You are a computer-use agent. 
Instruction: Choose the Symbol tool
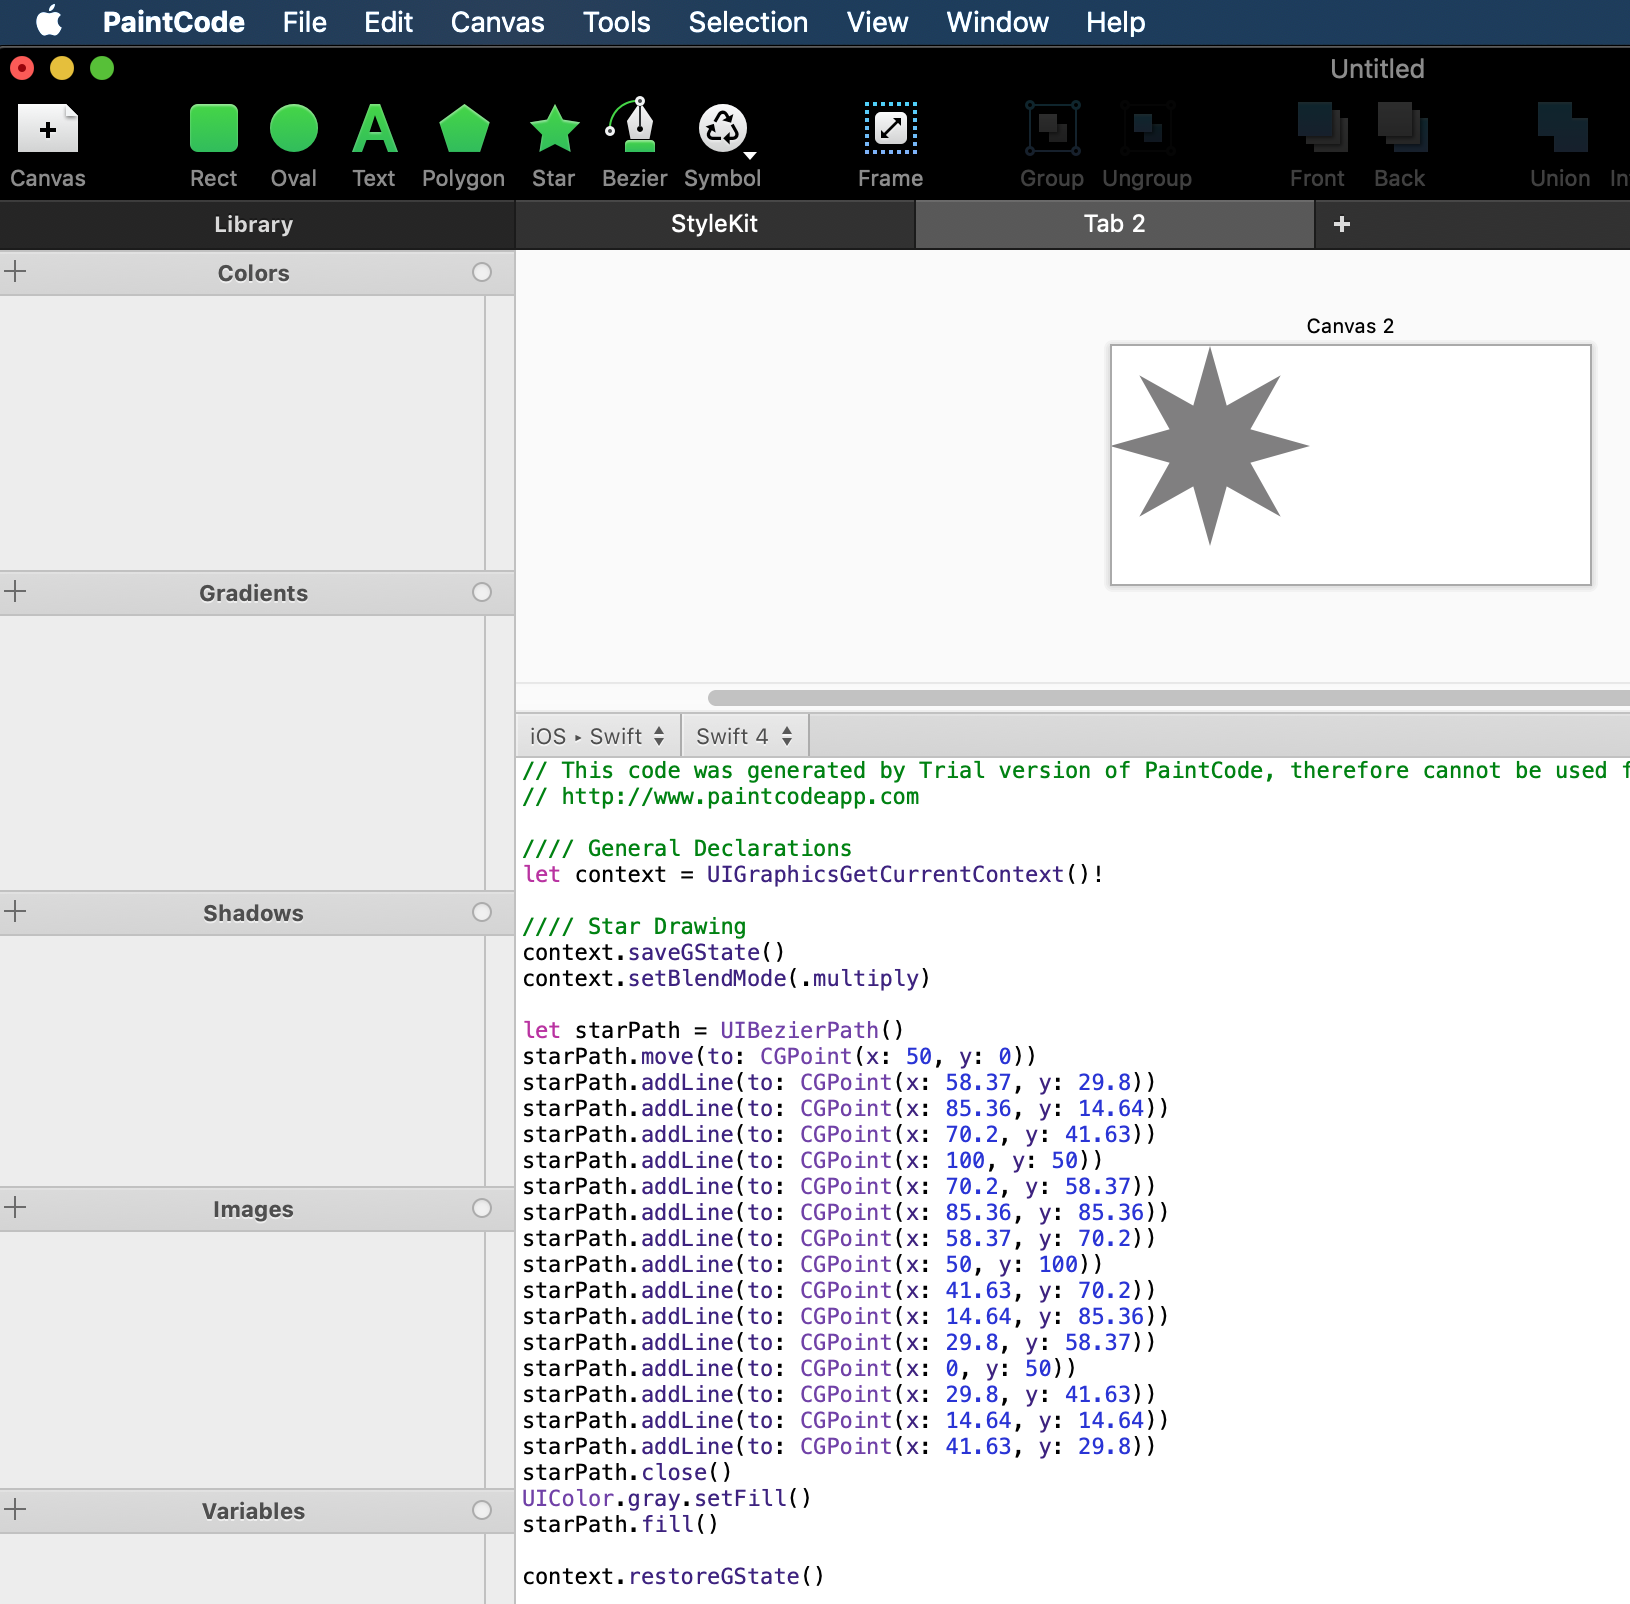pos(722,146)
